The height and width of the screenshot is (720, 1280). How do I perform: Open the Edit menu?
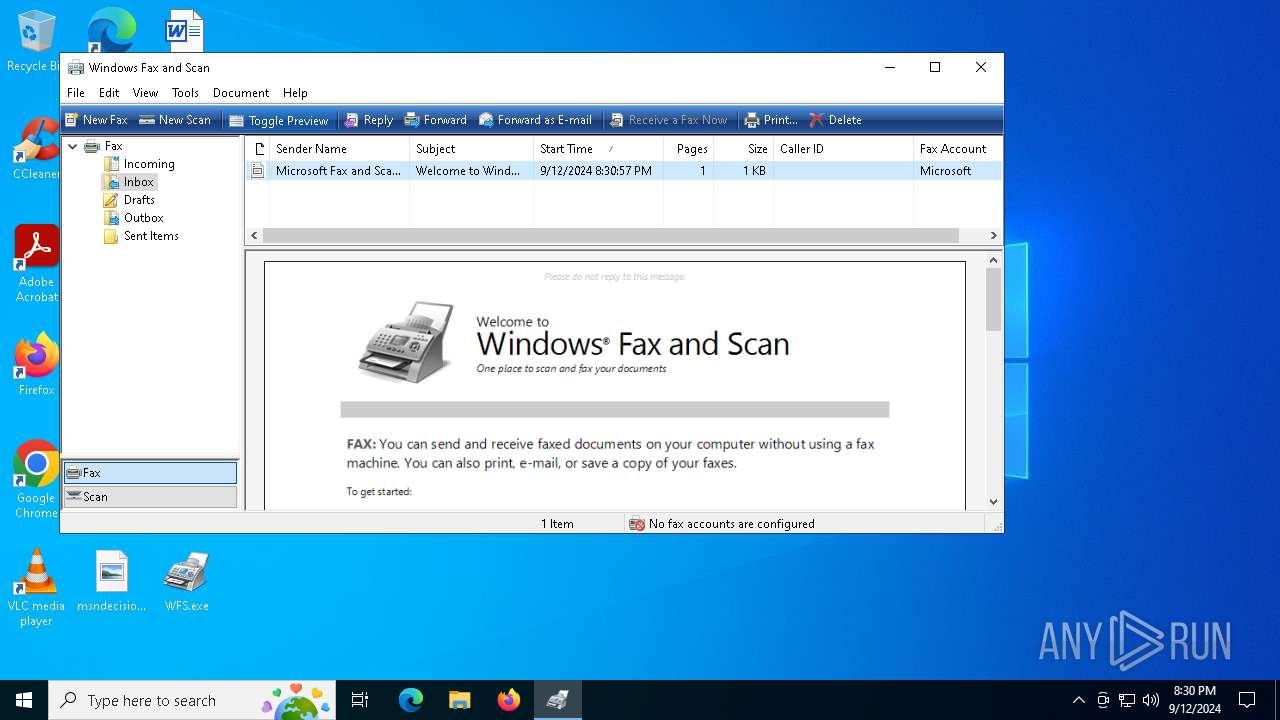click(109, 93)
